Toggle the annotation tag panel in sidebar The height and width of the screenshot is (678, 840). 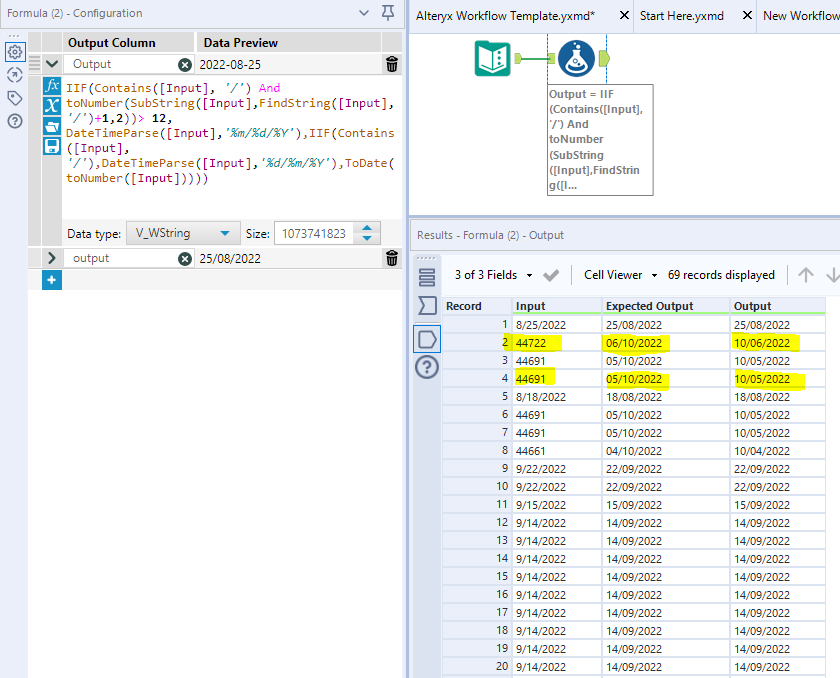[x=14, y=96]
